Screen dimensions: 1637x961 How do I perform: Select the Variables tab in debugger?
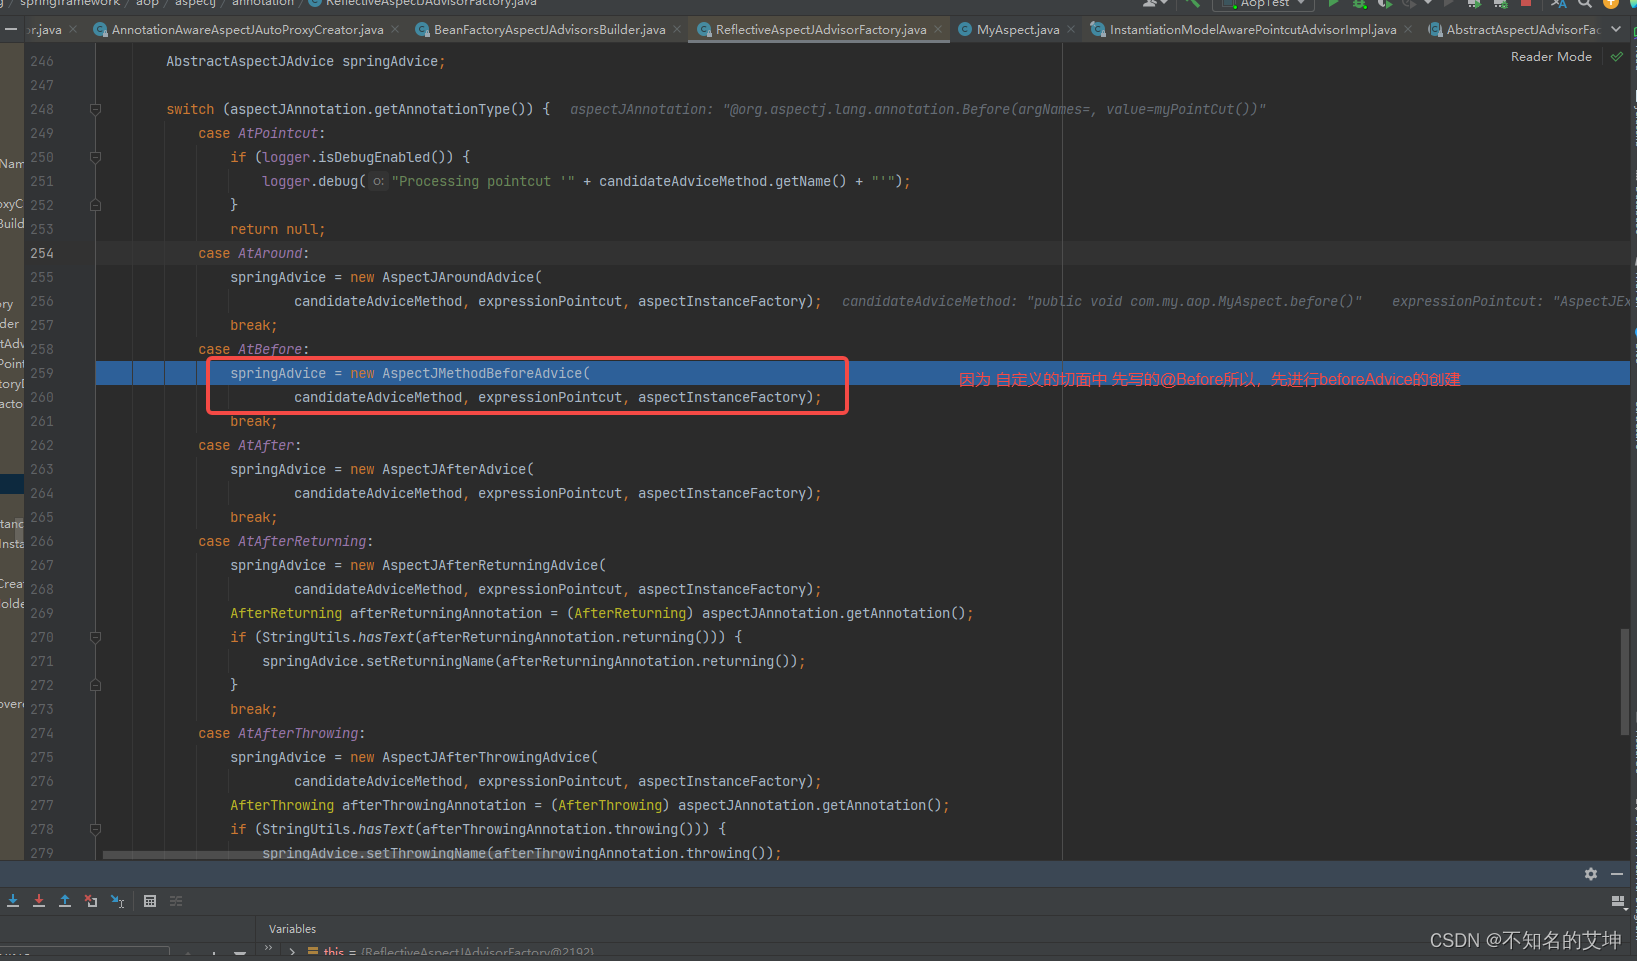click(292, 929)
